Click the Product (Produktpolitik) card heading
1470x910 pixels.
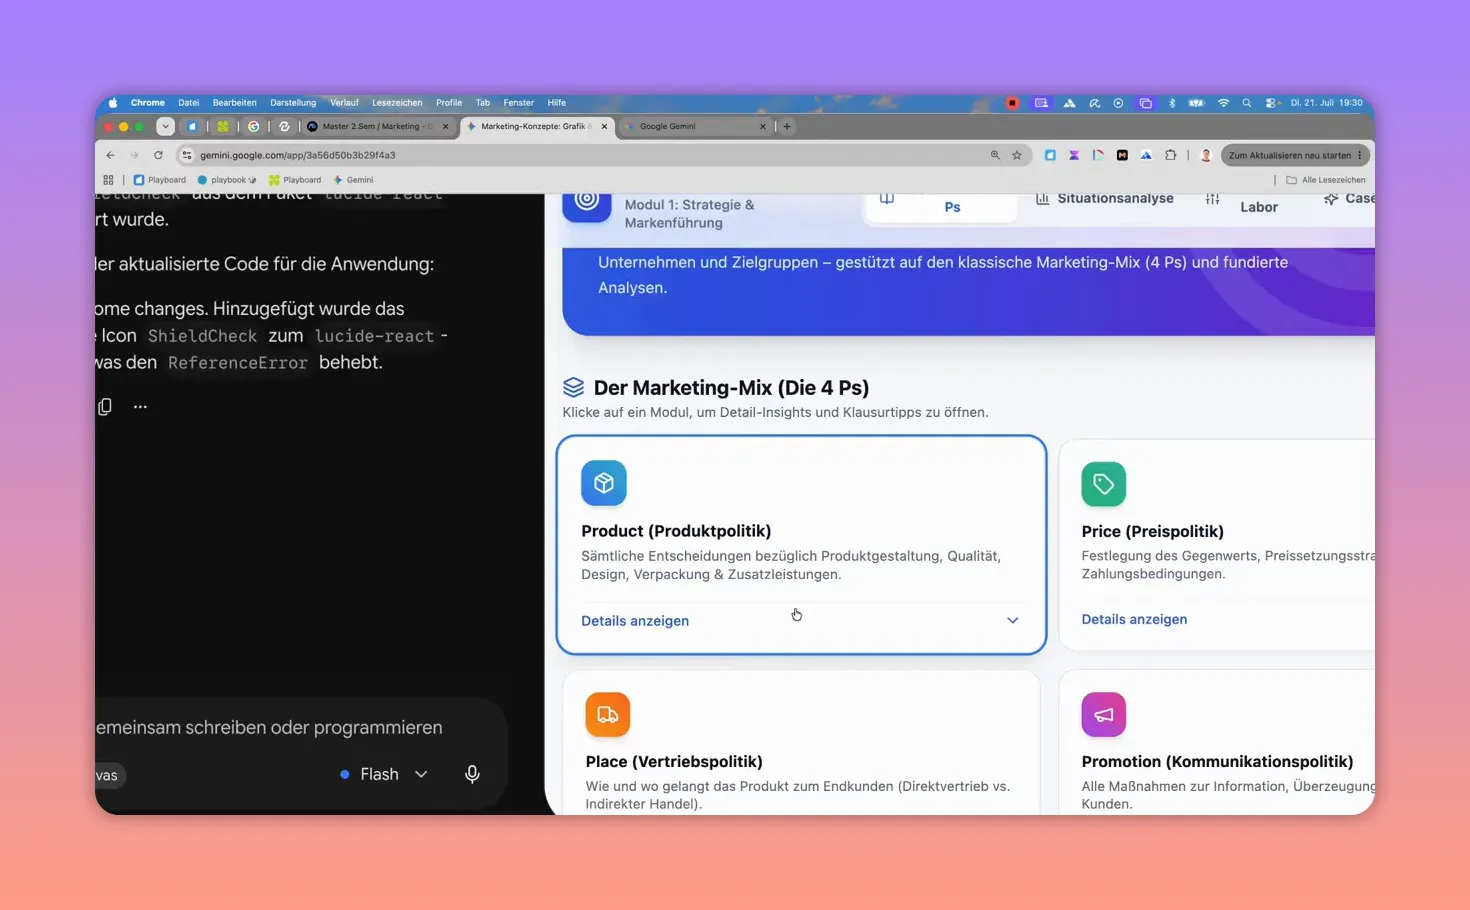point(676,531)
